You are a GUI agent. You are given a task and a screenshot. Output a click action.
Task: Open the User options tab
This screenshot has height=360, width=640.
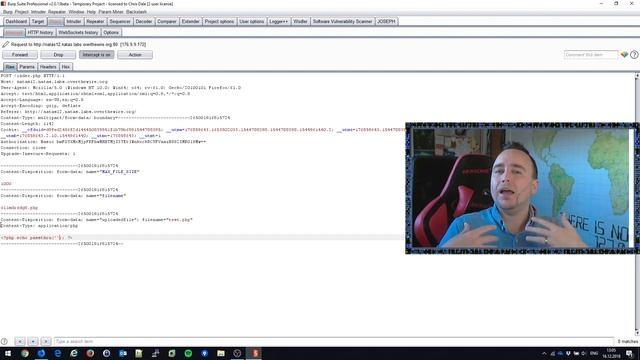click(251, 22)
